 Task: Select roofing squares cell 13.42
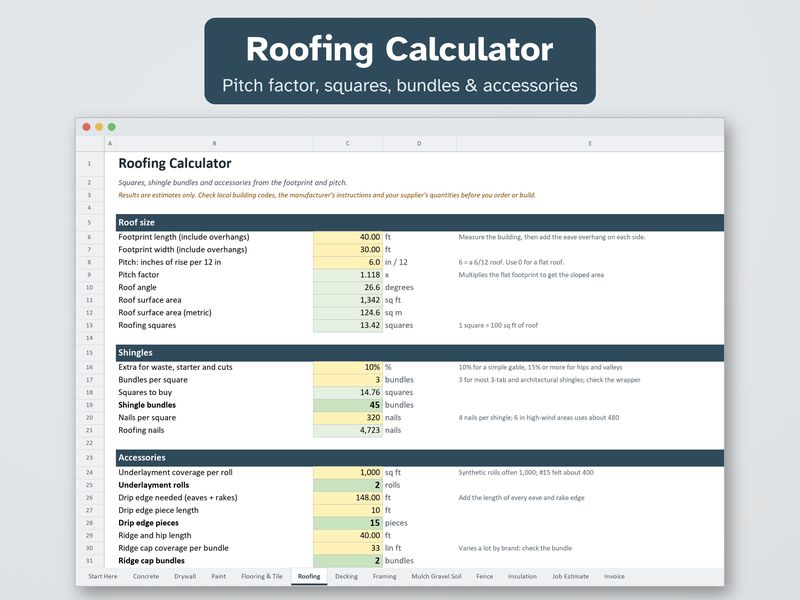[347, 326]
